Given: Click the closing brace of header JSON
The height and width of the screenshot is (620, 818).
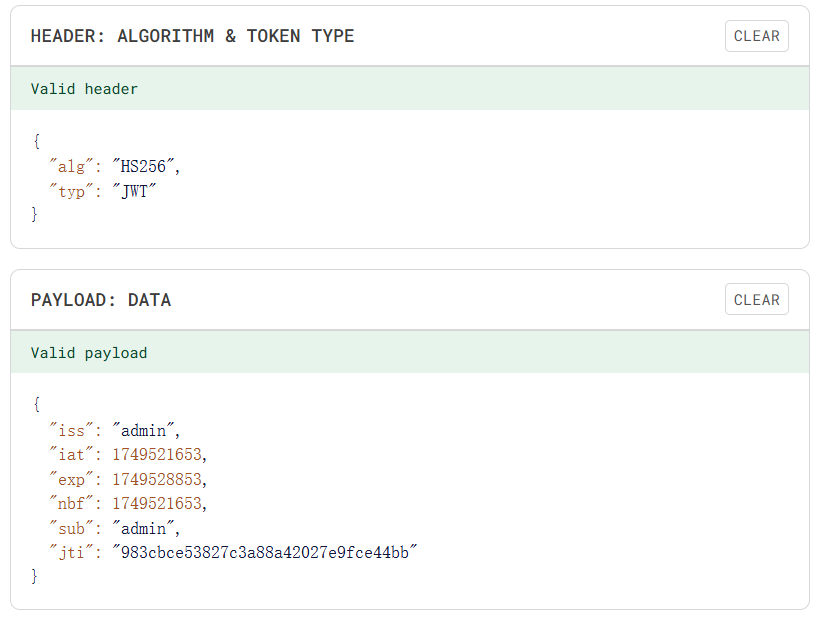Looking at the screenshot, I should pos(34,214).
